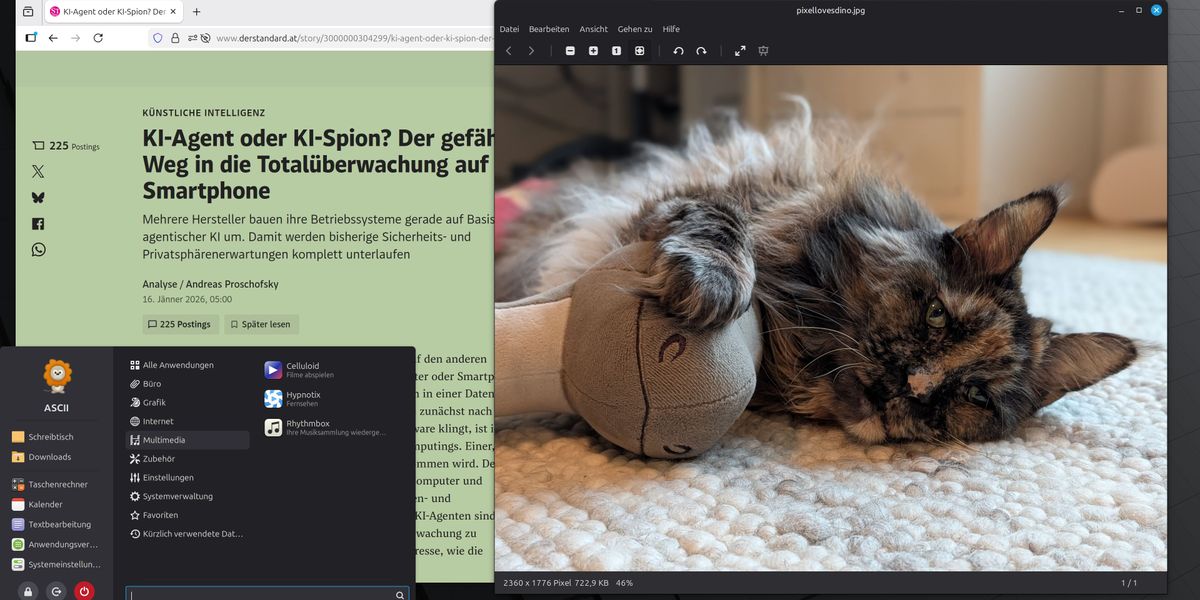Rotate the image counterclockwise
1200x600 pixels.
click(x=678, y=51)
